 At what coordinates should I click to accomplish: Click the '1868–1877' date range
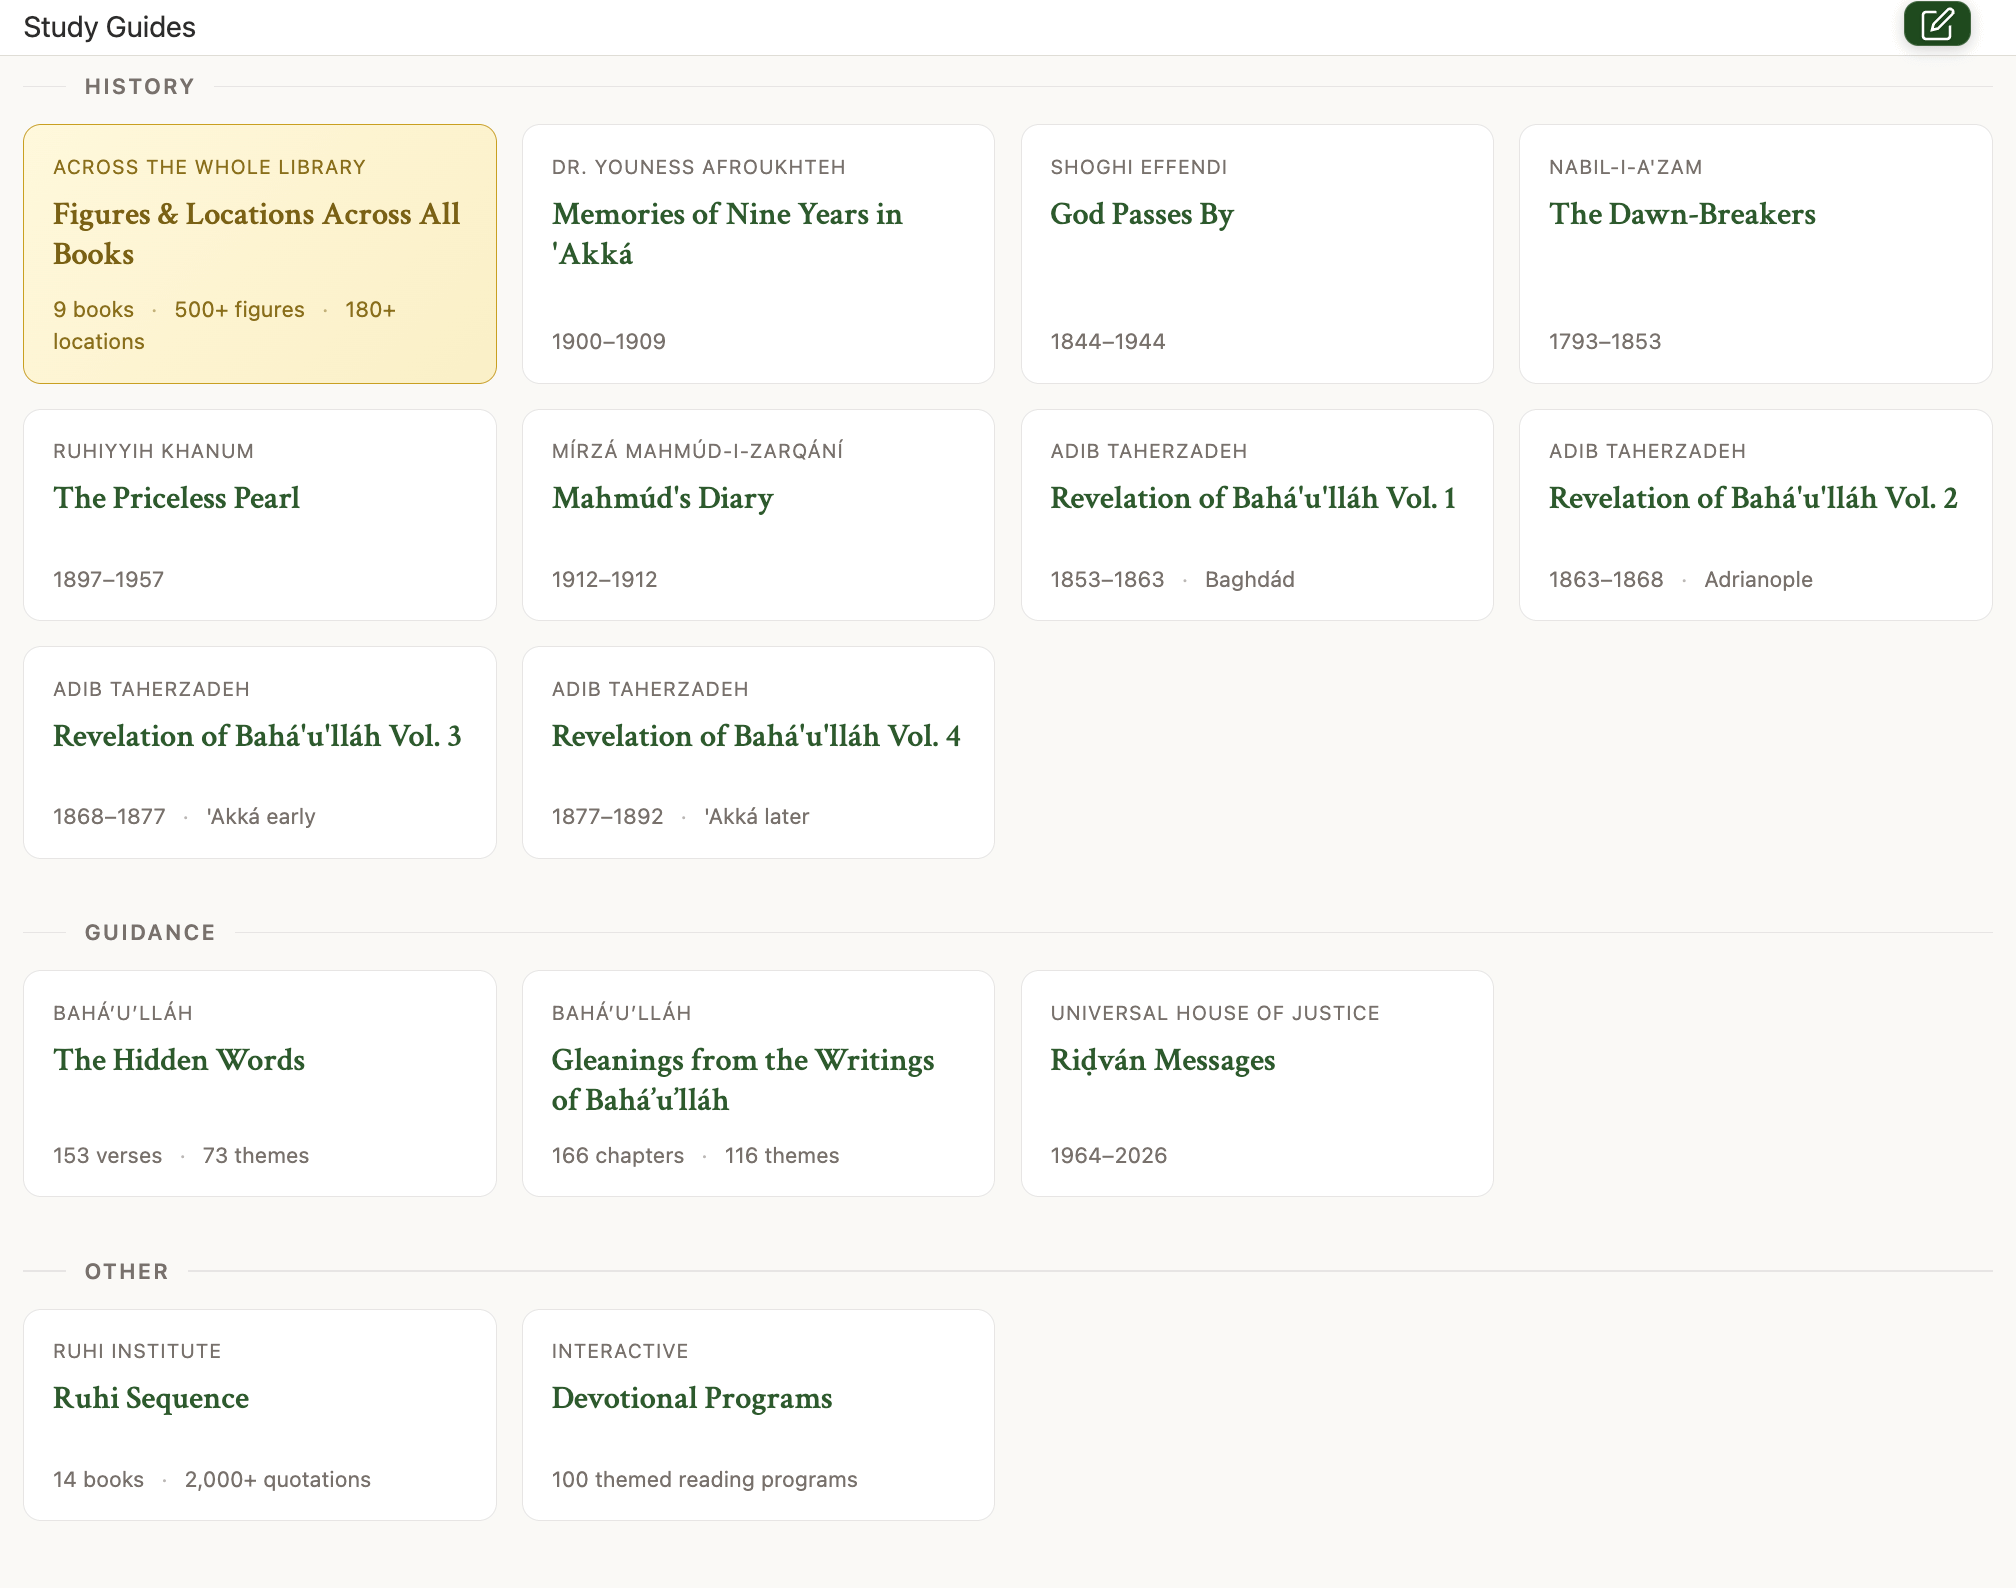click(109, 817)
